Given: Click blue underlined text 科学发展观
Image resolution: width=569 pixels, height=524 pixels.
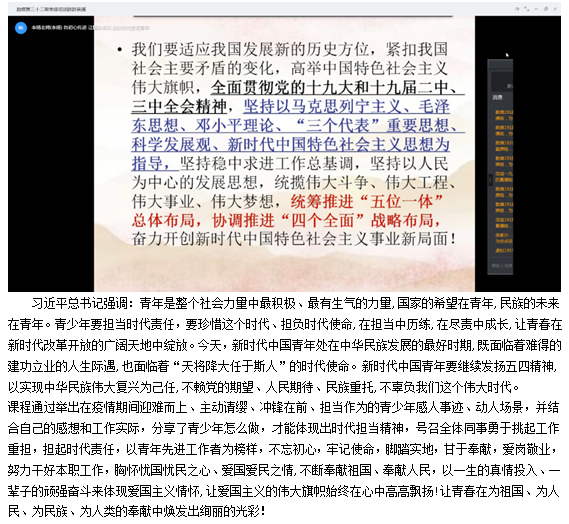Looking at the screenshot, I should click(171, 145).
